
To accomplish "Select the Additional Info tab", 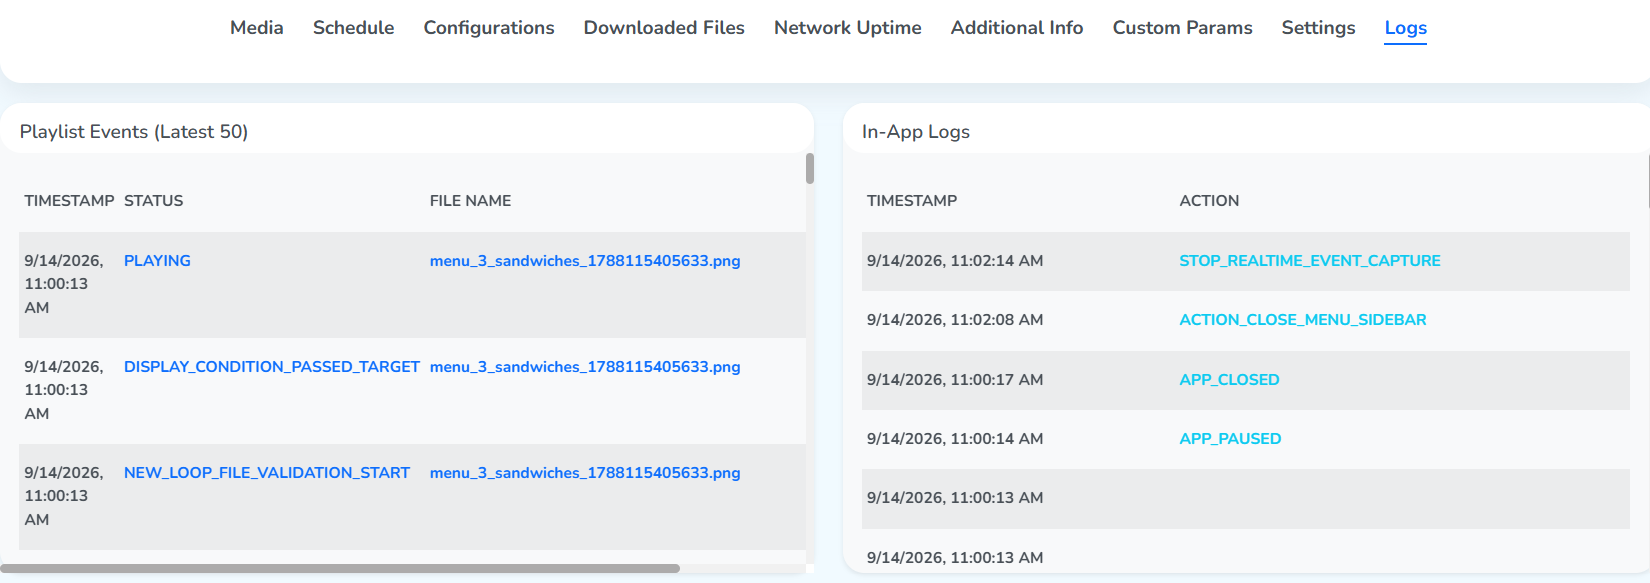I will 1017,28.
